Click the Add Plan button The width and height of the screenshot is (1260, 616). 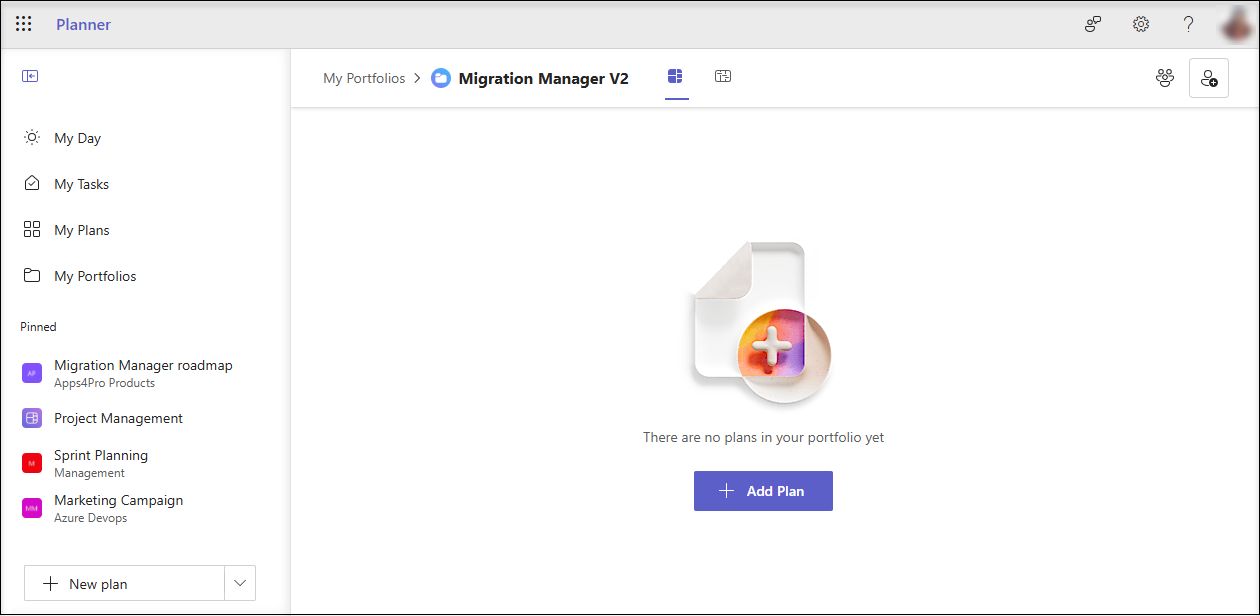(x=763, y=491)
